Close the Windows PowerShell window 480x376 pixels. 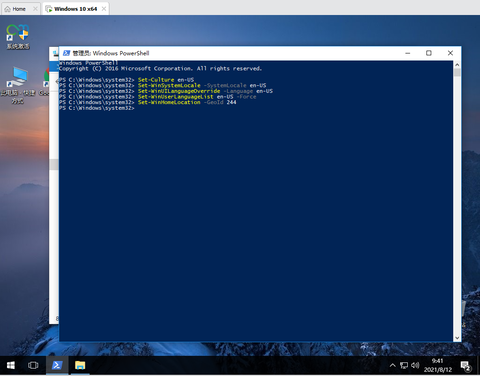tap(450, 53)
